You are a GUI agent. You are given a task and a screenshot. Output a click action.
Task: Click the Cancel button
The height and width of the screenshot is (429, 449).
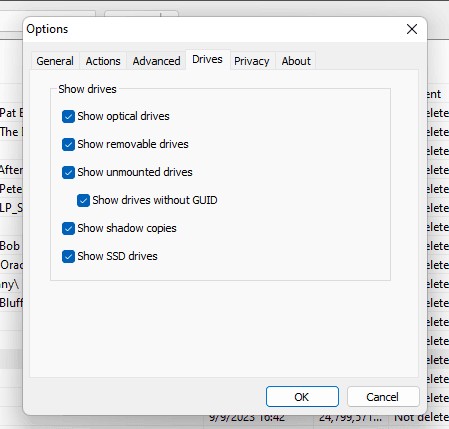coord(383,397)
